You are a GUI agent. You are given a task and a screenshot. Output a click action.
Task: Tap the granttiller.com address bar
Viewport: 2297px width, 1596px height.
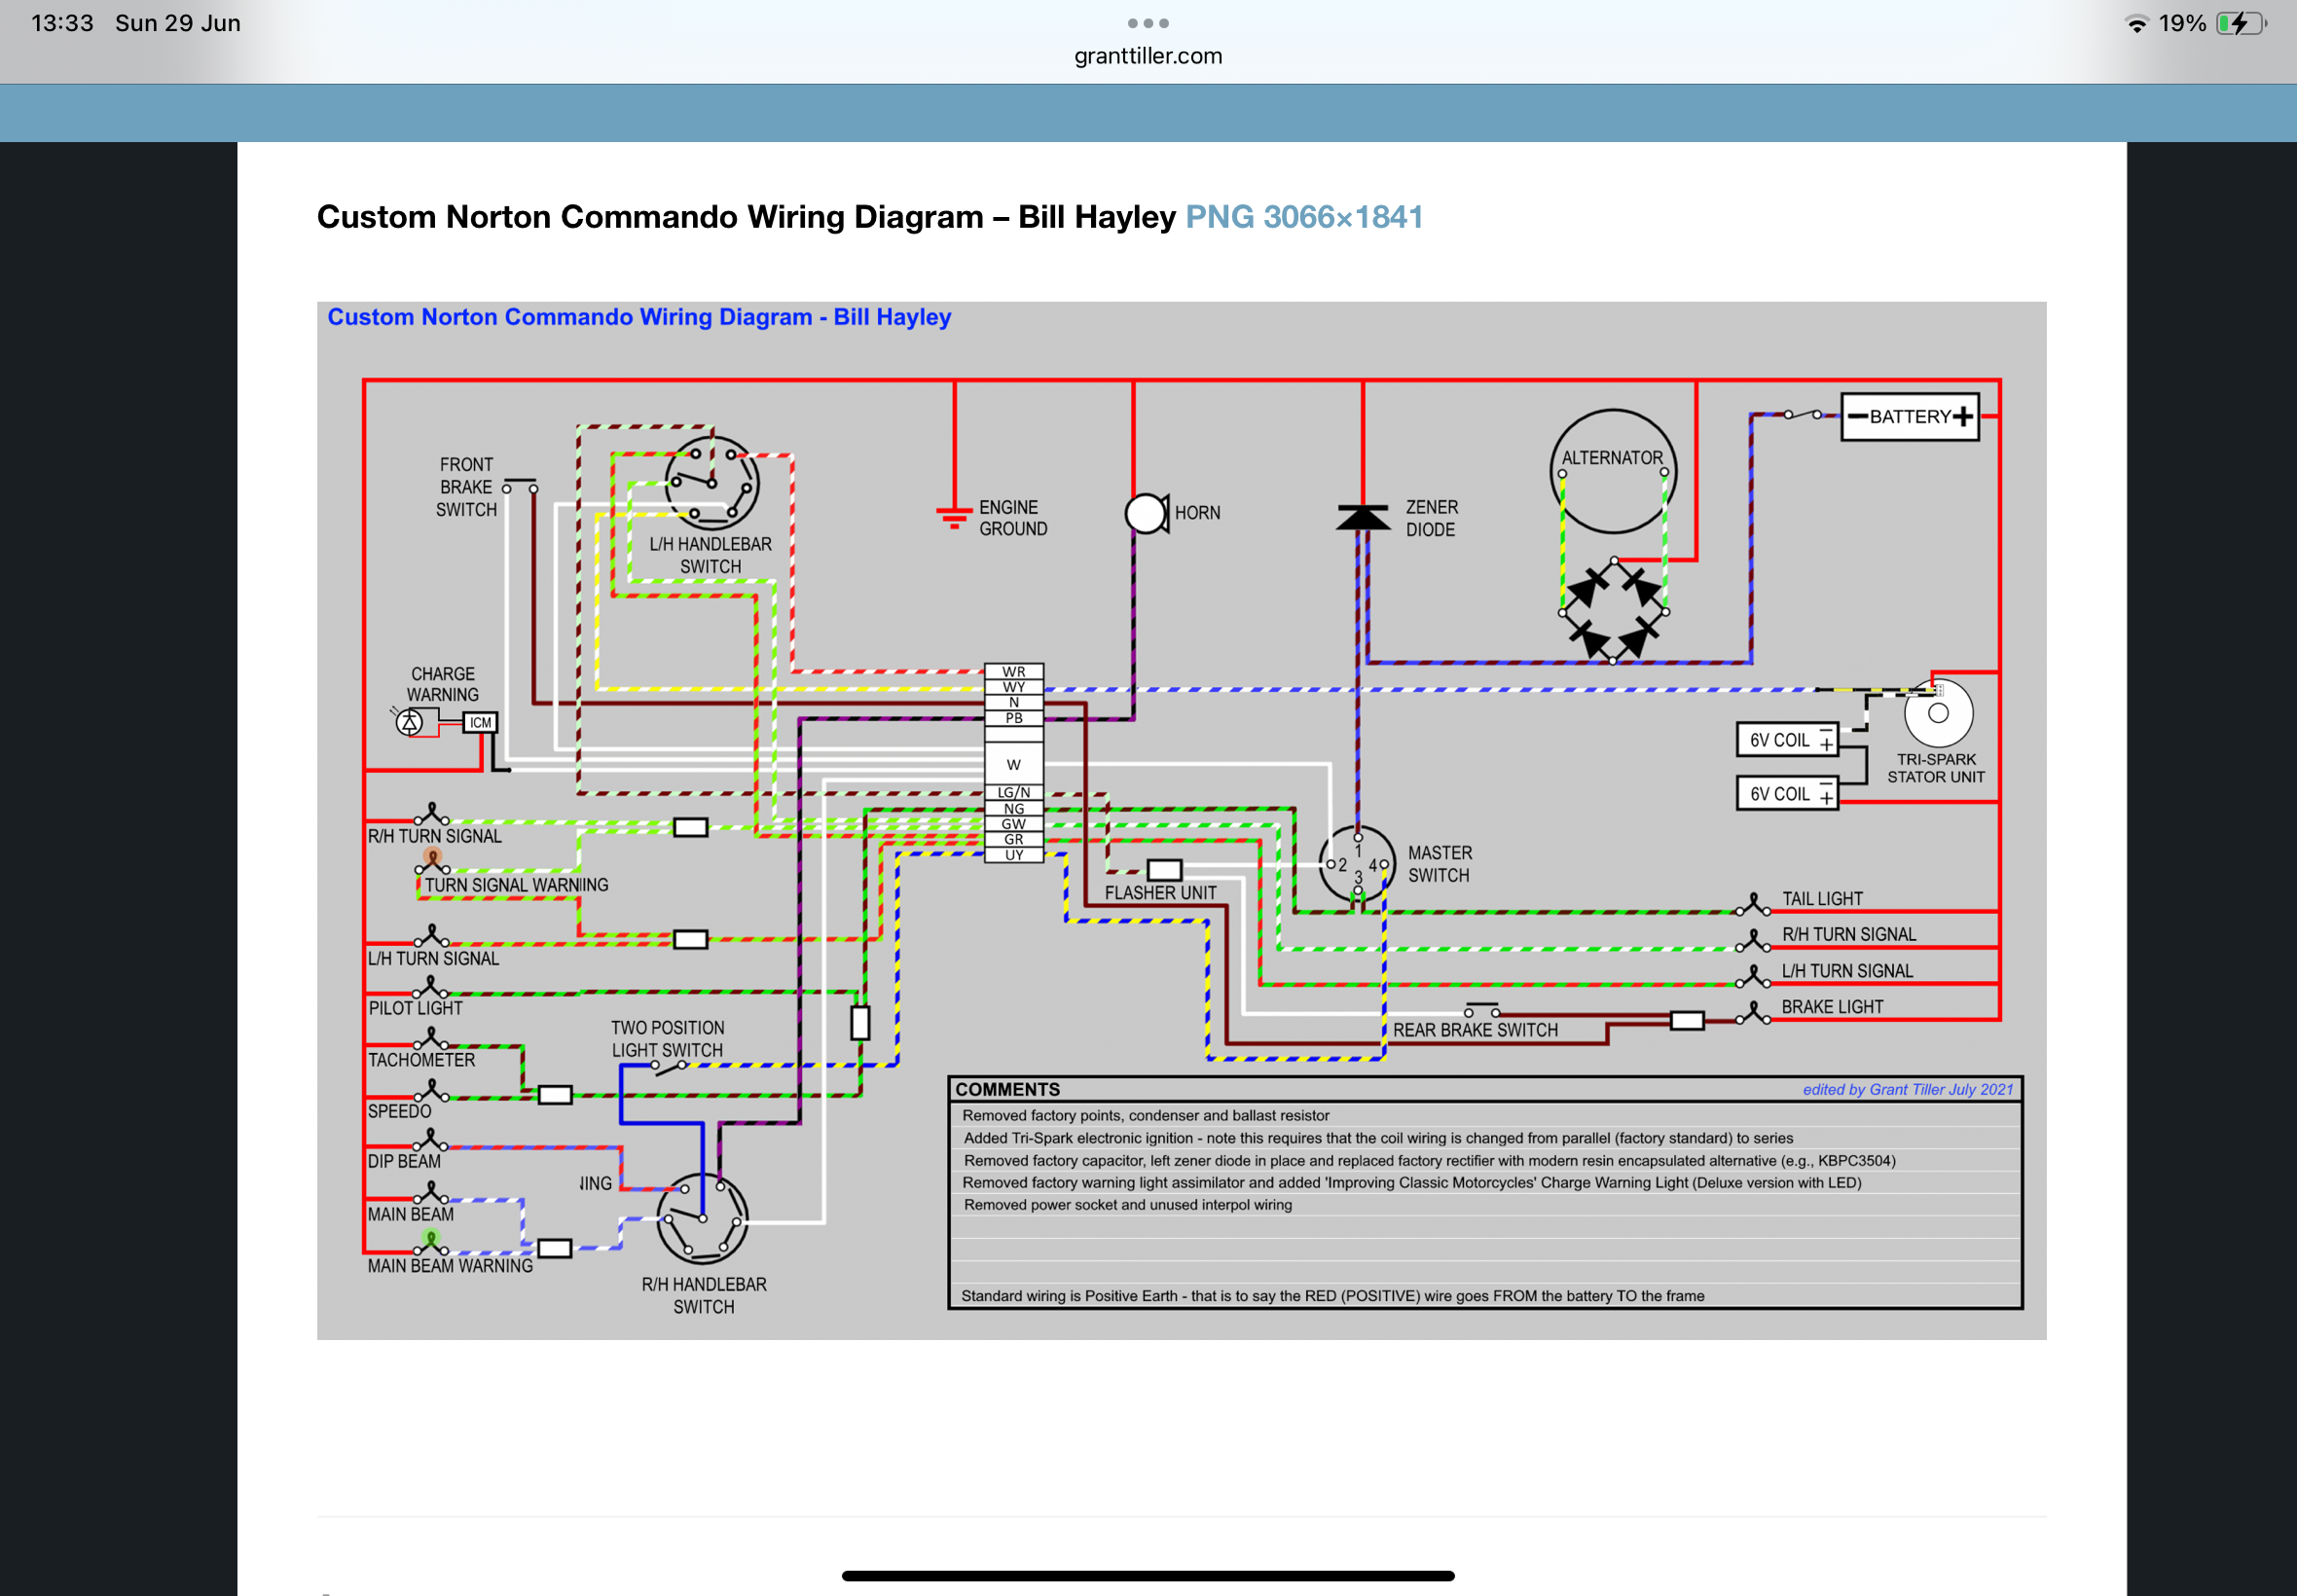coord(1148,56)
